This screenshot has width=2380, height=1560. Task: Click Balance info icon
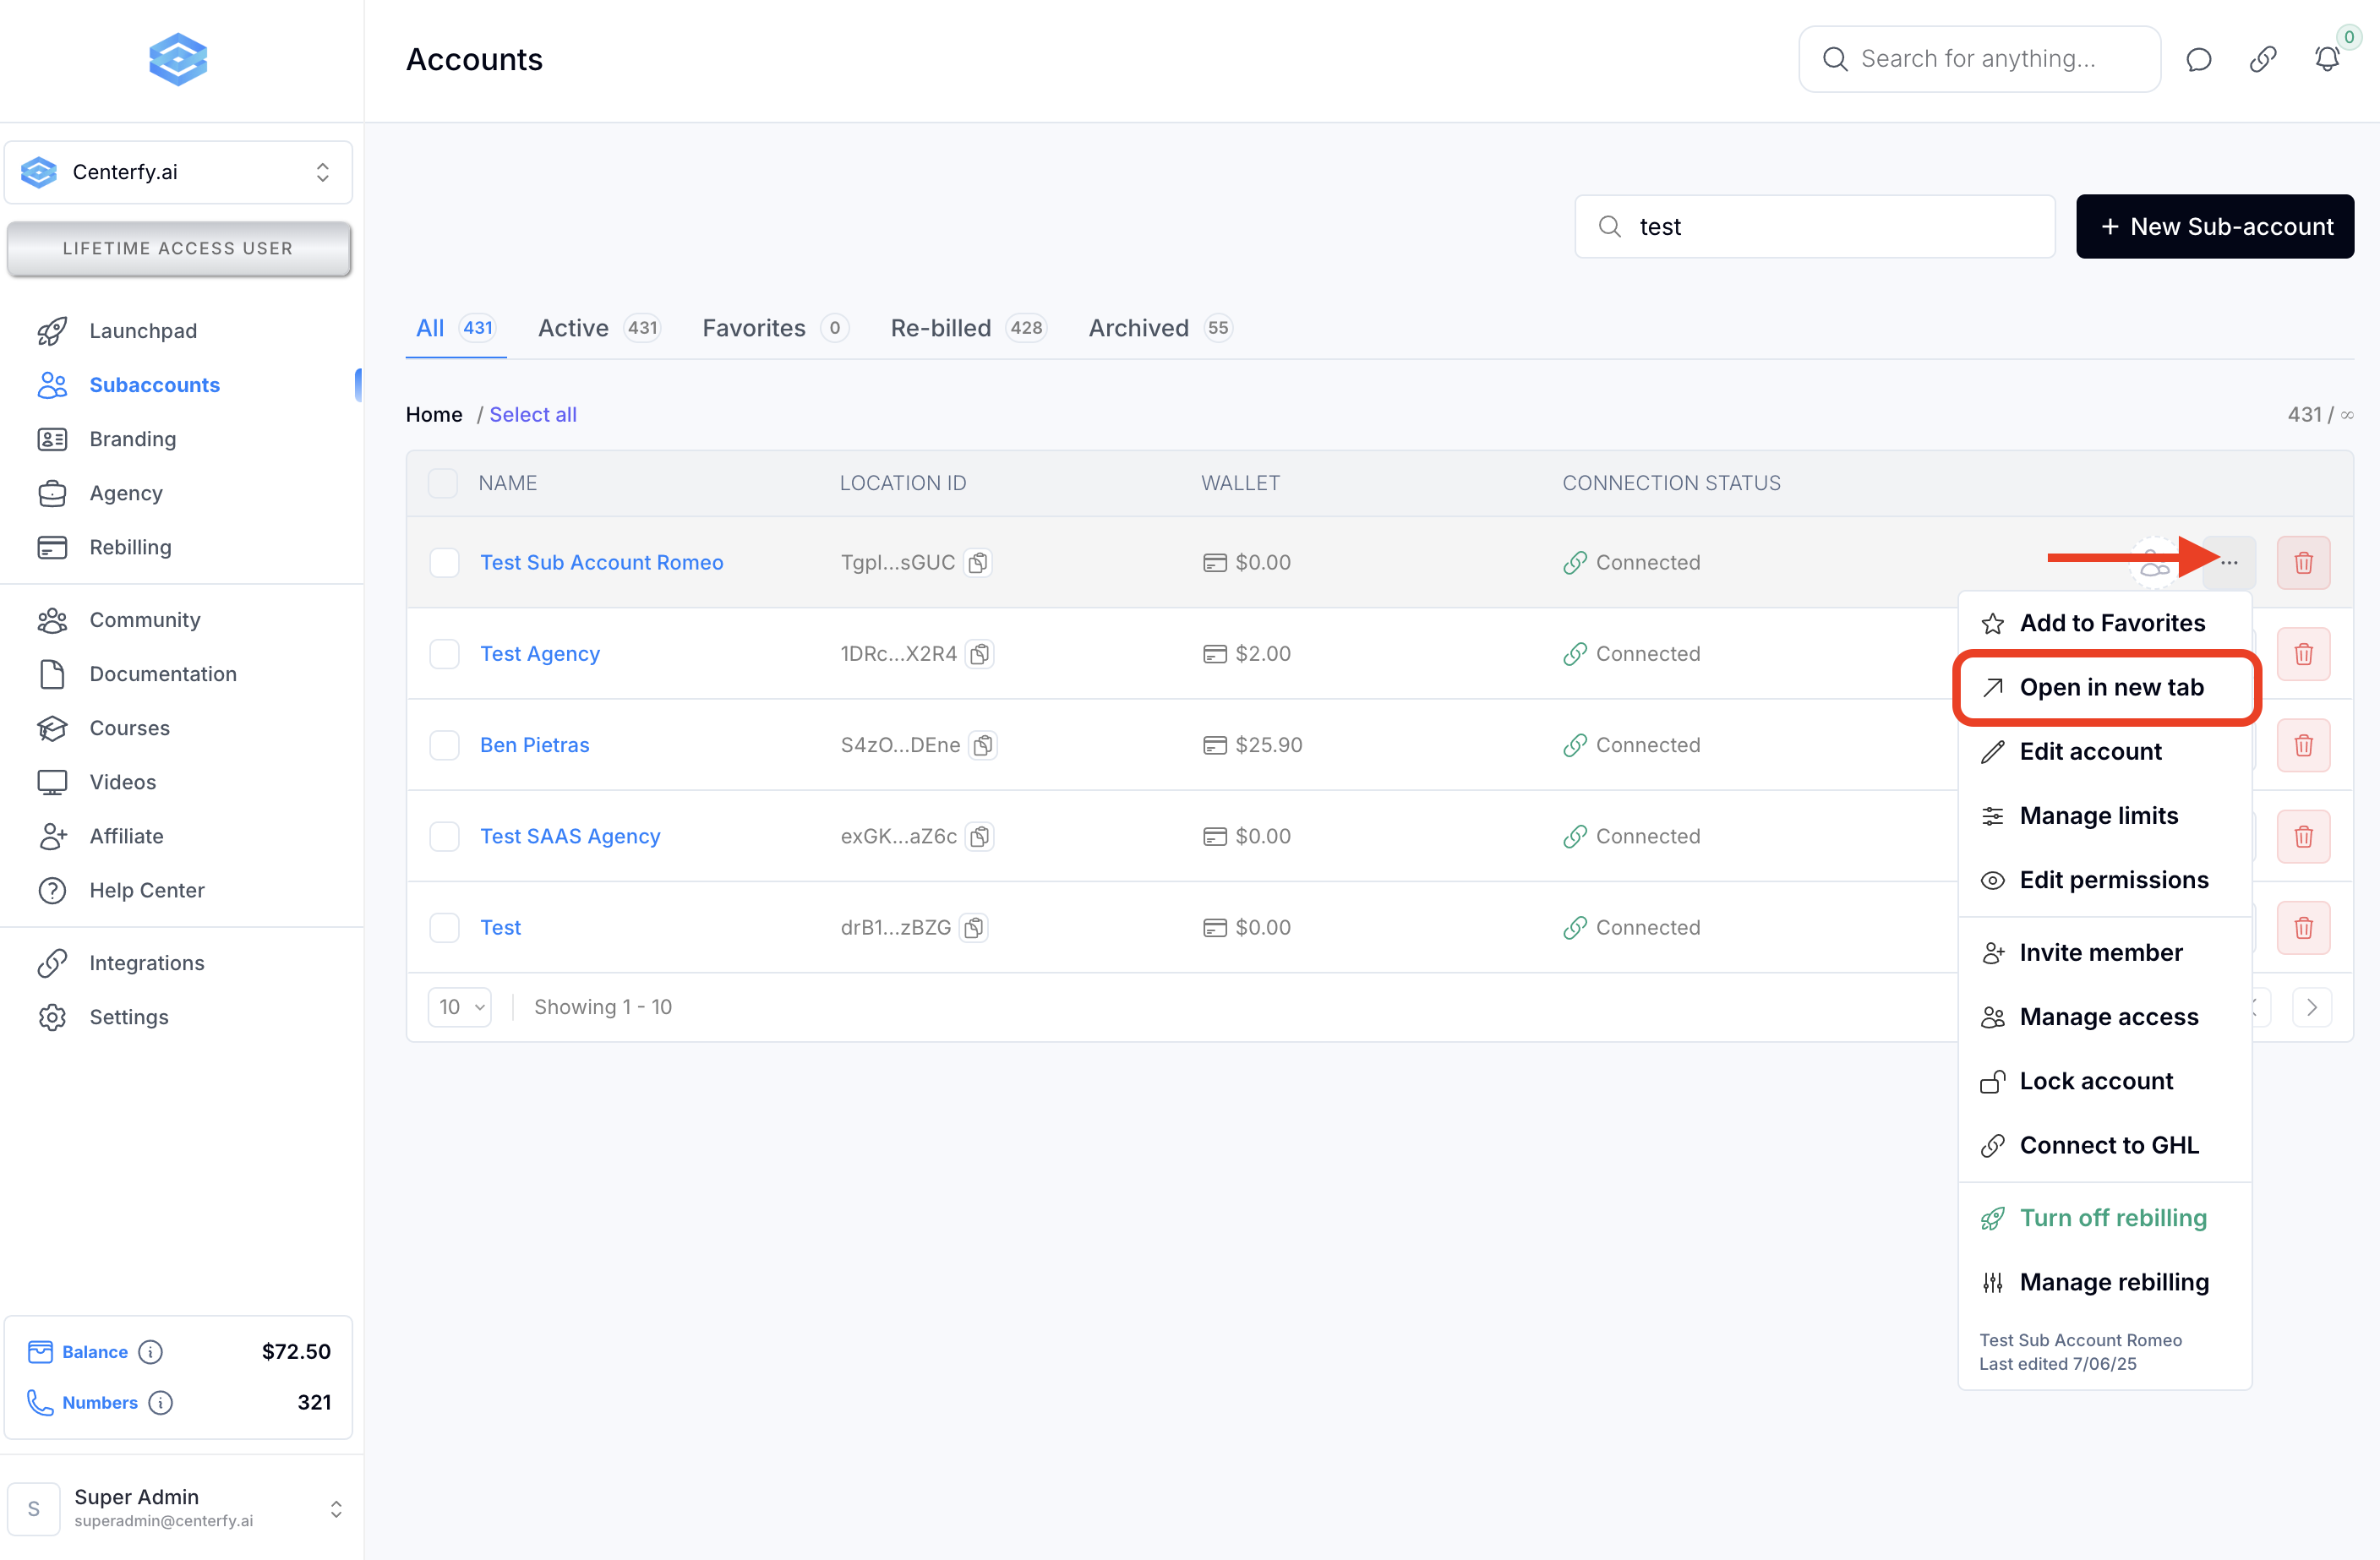click(x=150, y=1352)
